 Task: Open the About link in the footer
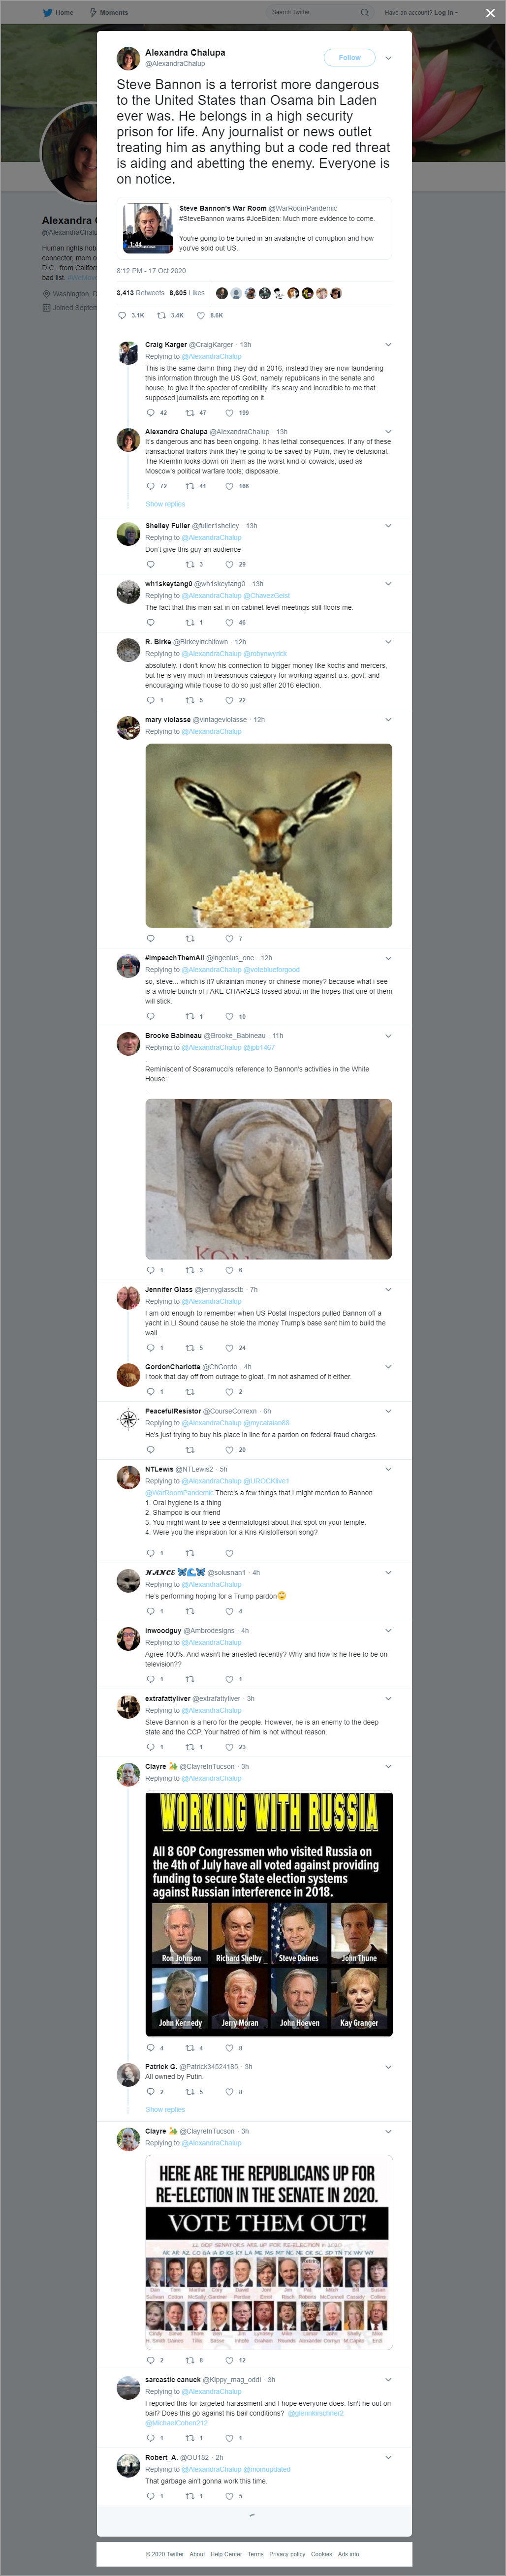[x=197, y=2553]
